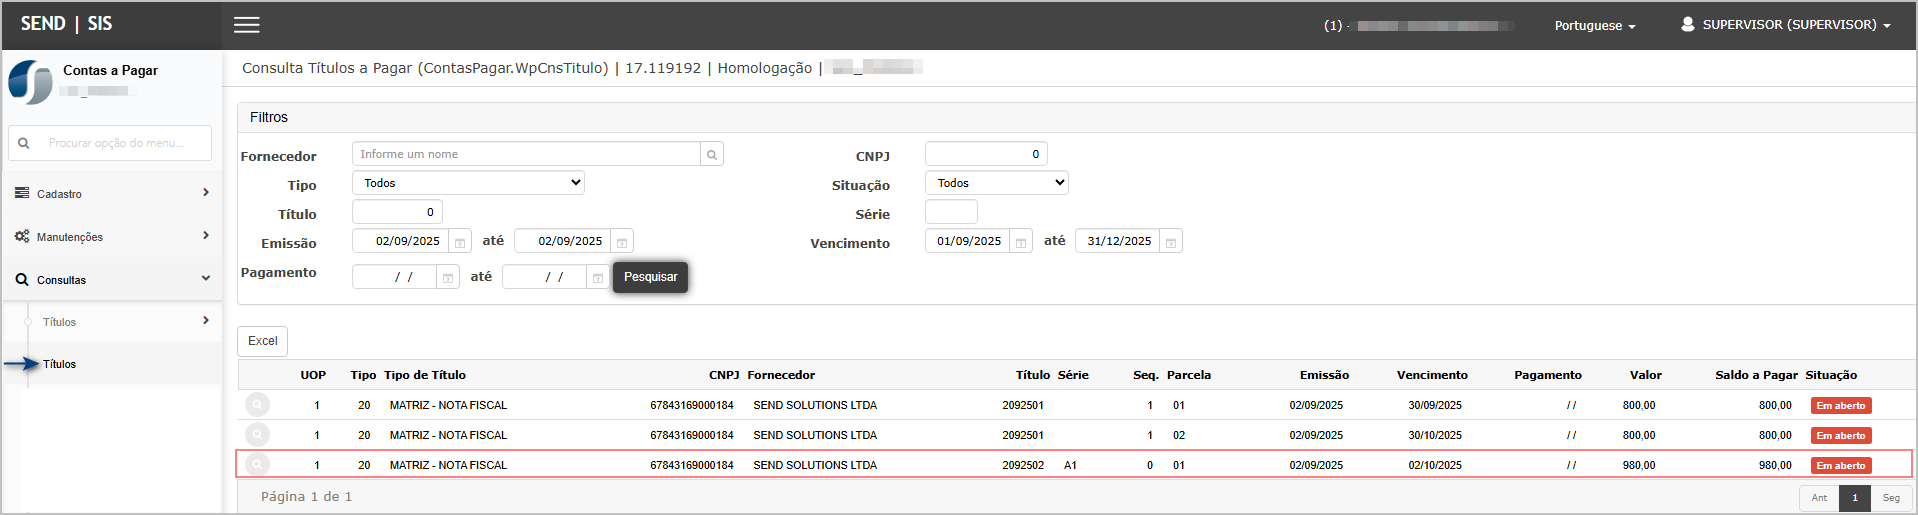Open calendar for Vencimento start date
Viewport: 1918px width, 515px height.
[x=1021, y=242]
